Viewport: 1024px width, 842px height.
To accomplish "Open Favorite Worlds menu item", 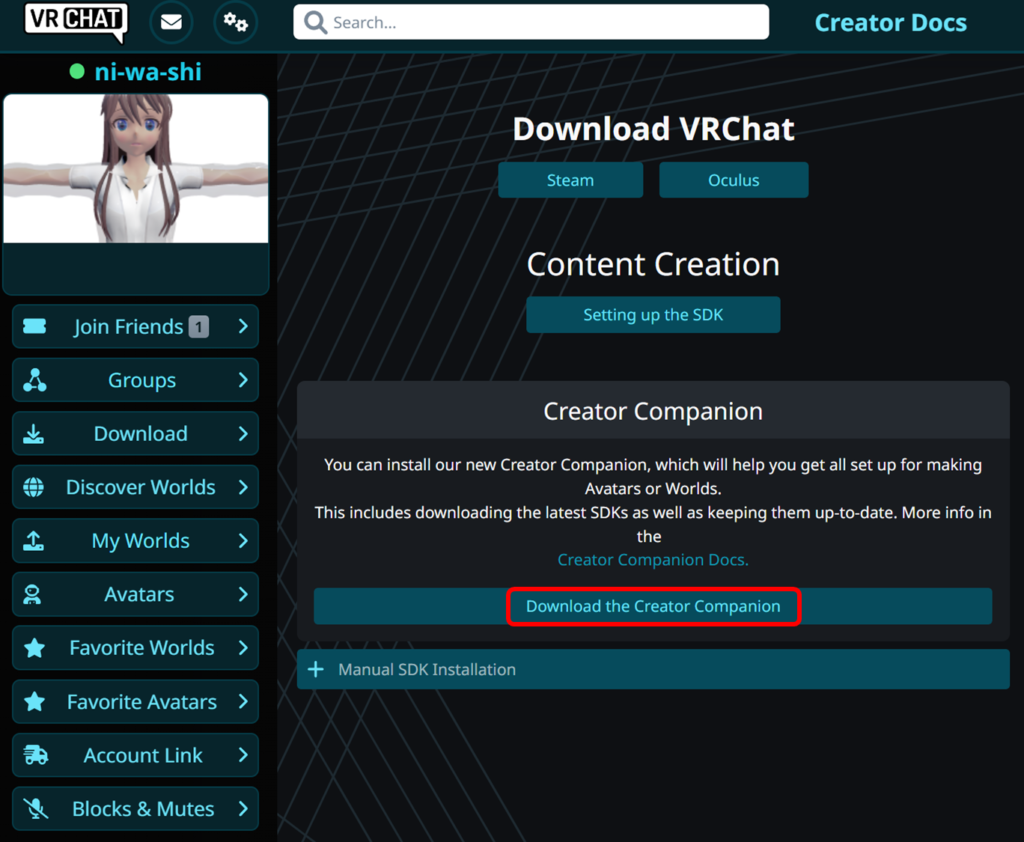I will point(140,648).
